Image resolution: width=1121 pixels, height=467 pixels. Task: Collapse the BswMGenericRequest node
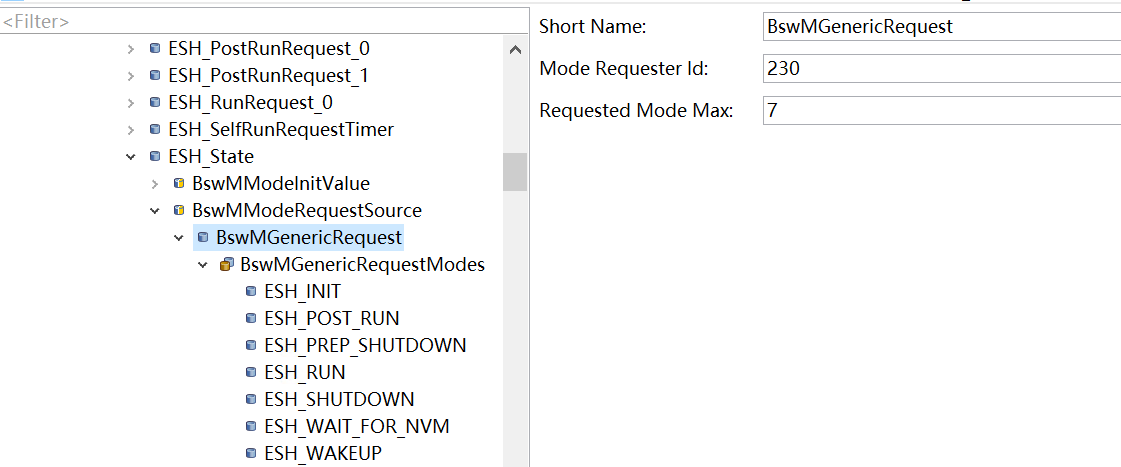(179, 237)
